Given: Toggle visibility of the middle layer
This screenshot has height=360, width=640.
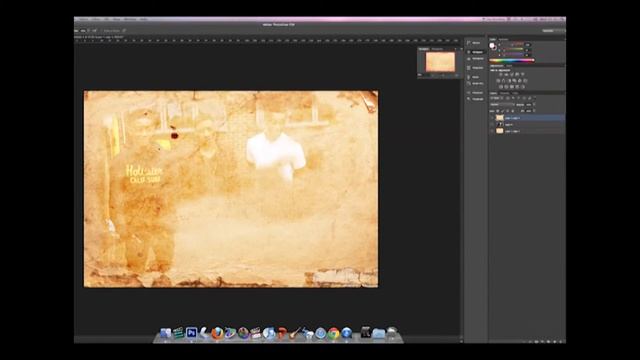Looking at the screenshot, I should pos(492,124).
